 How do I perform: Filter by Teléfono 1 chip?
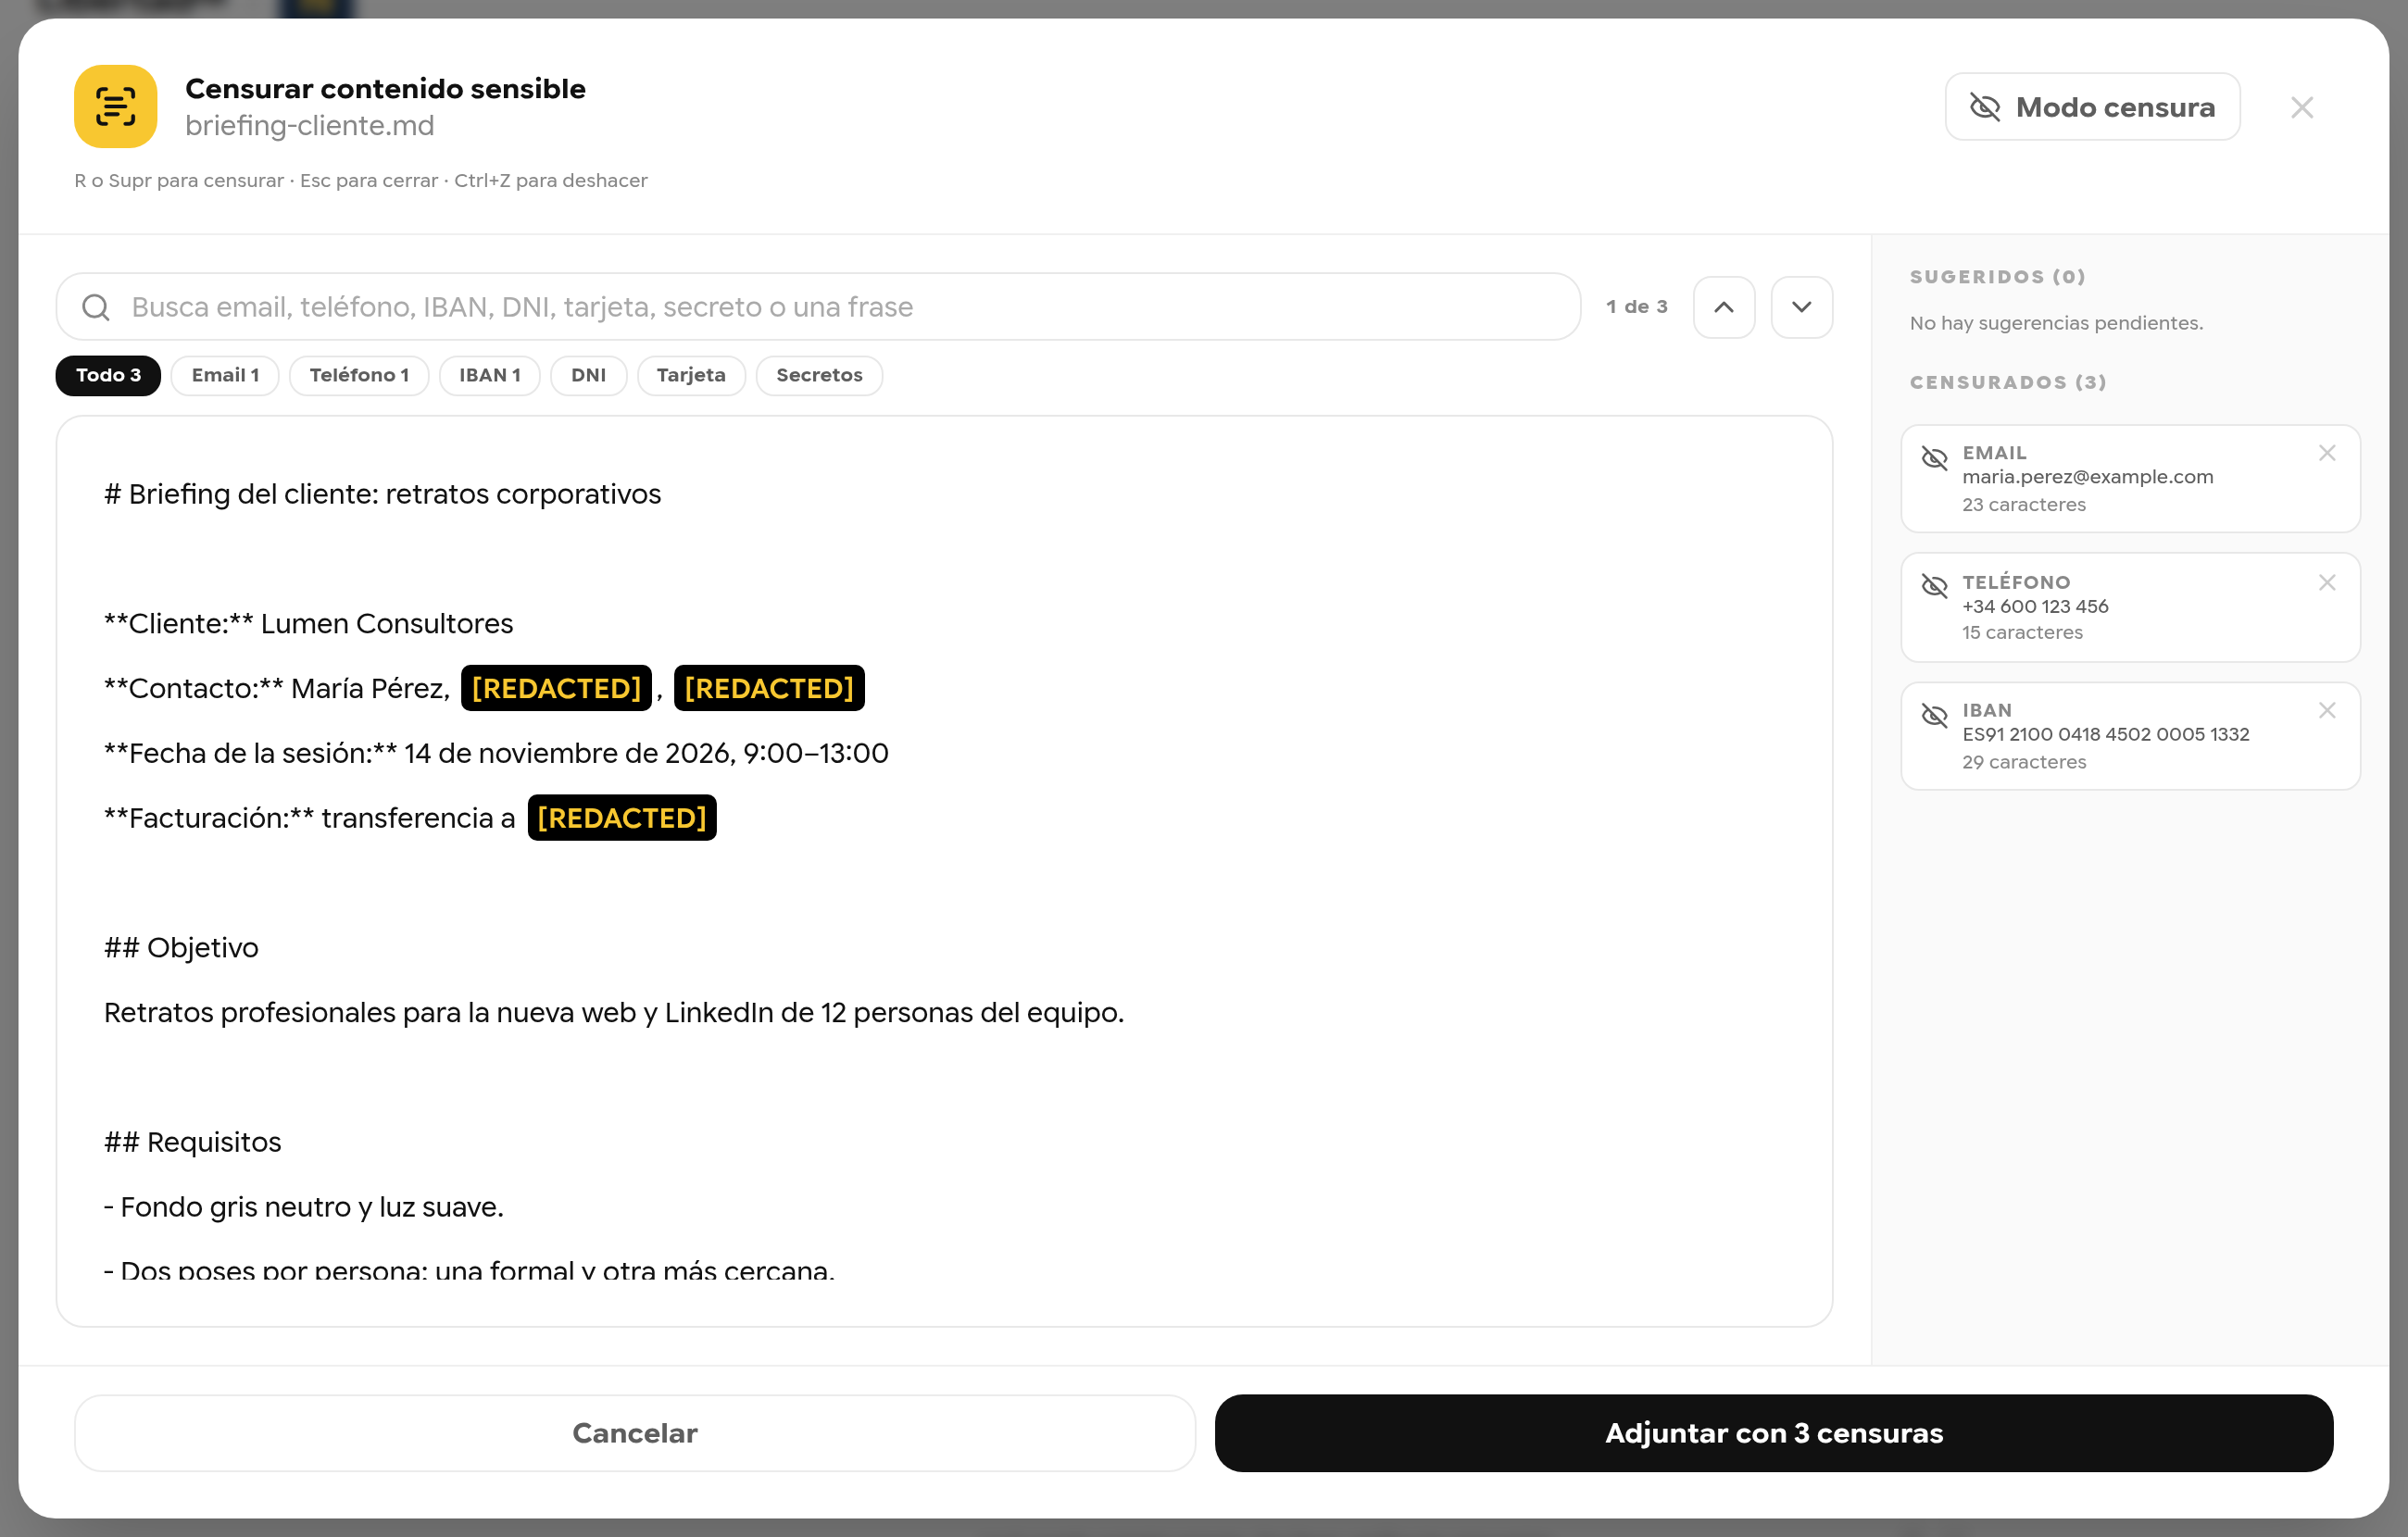359,375
